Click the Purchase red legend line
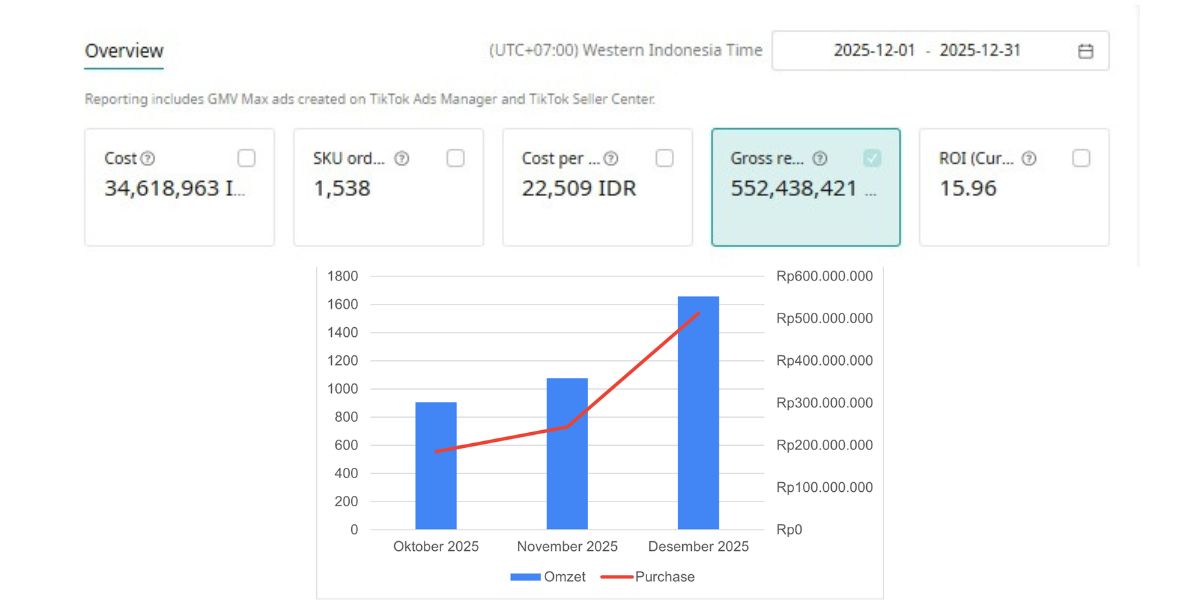 [x=616, y=577]
